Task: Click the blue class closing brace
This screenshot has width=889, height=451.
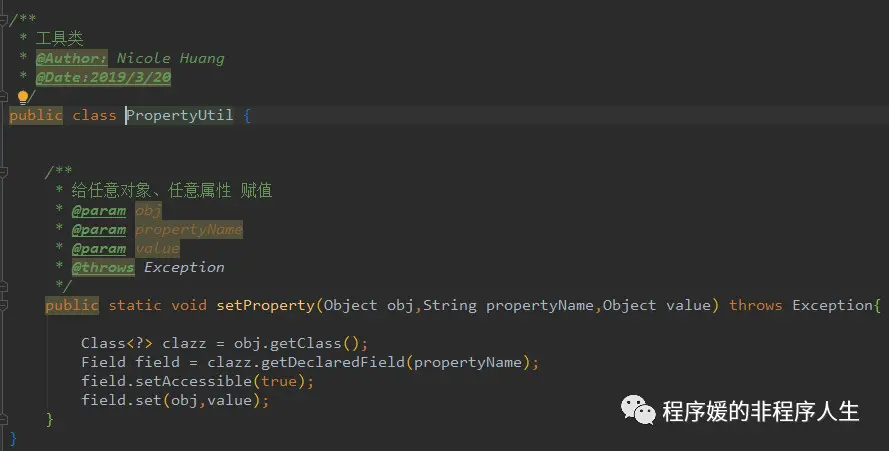Action: [13, 439]
